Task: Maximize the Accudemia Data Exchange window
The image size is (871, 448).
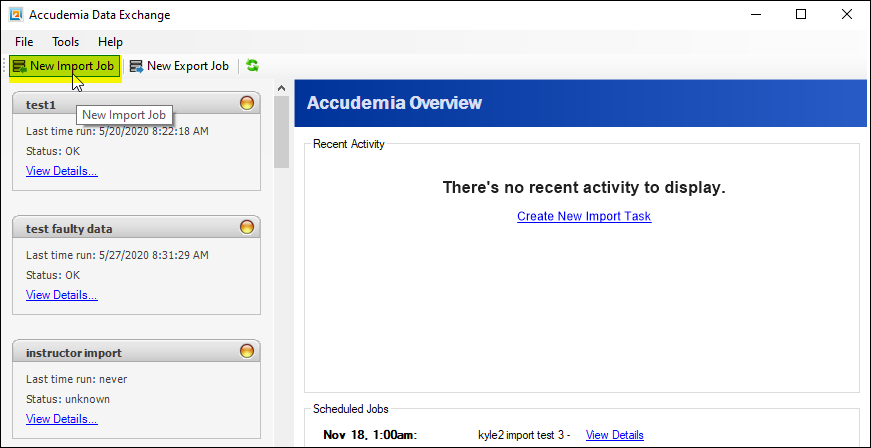Action: 800,14
